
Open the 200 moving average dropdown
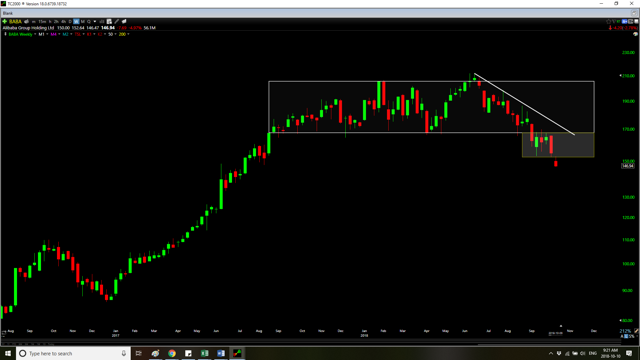click(128, 34)
